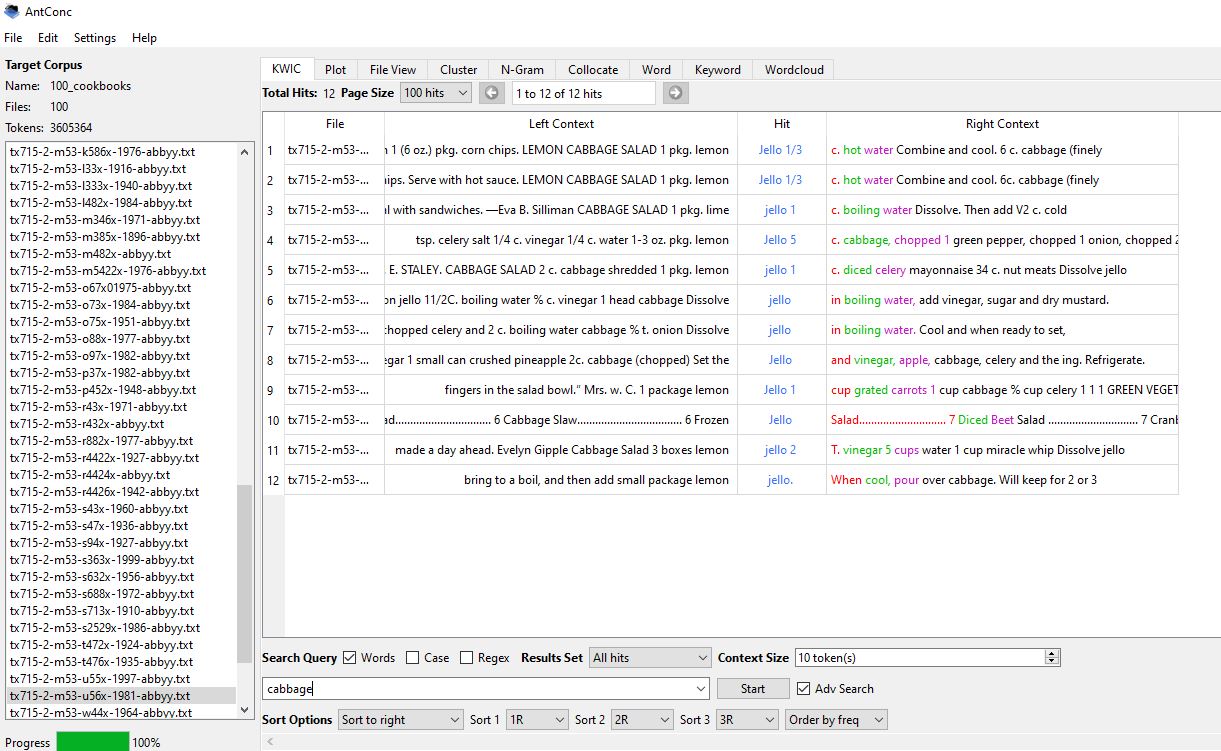Select the KWIC tab
This screenshot has width=1221, height=751.
[x=286, y=69]
